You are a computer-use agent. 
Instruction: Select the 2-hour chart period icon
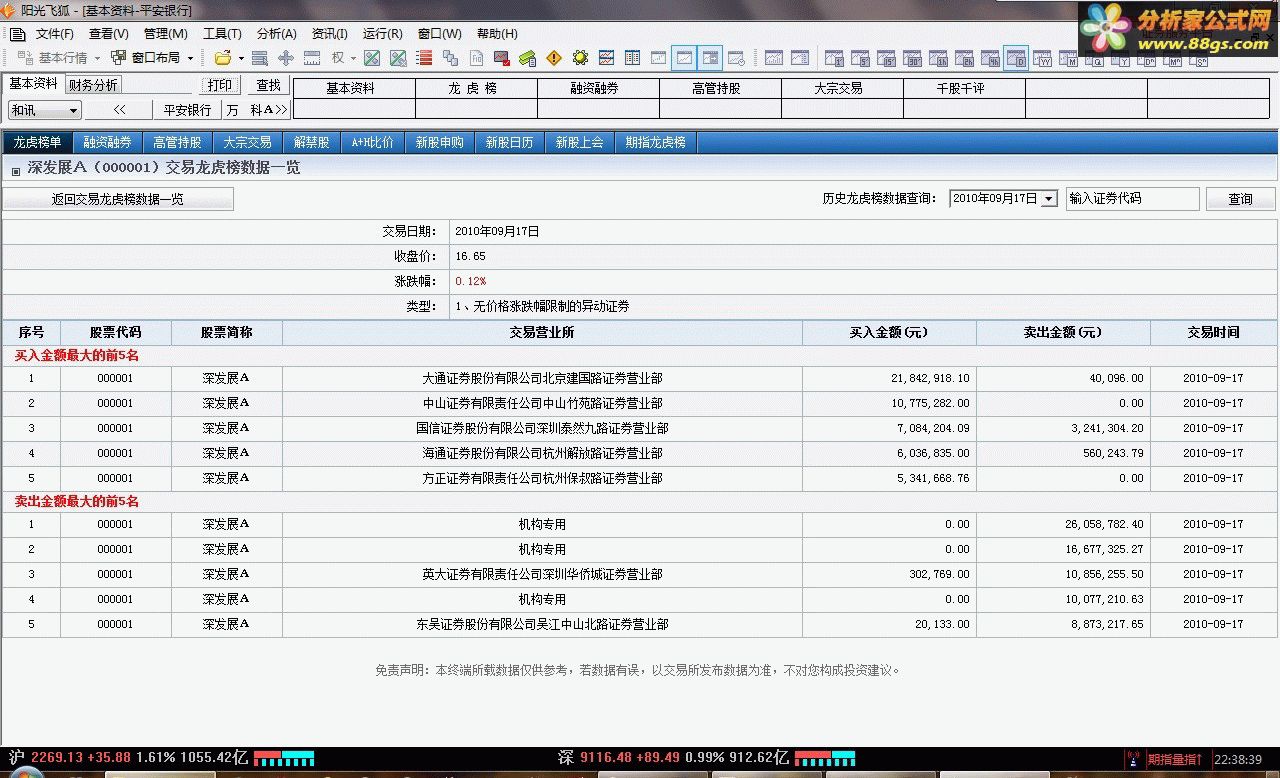coord(964,60)
